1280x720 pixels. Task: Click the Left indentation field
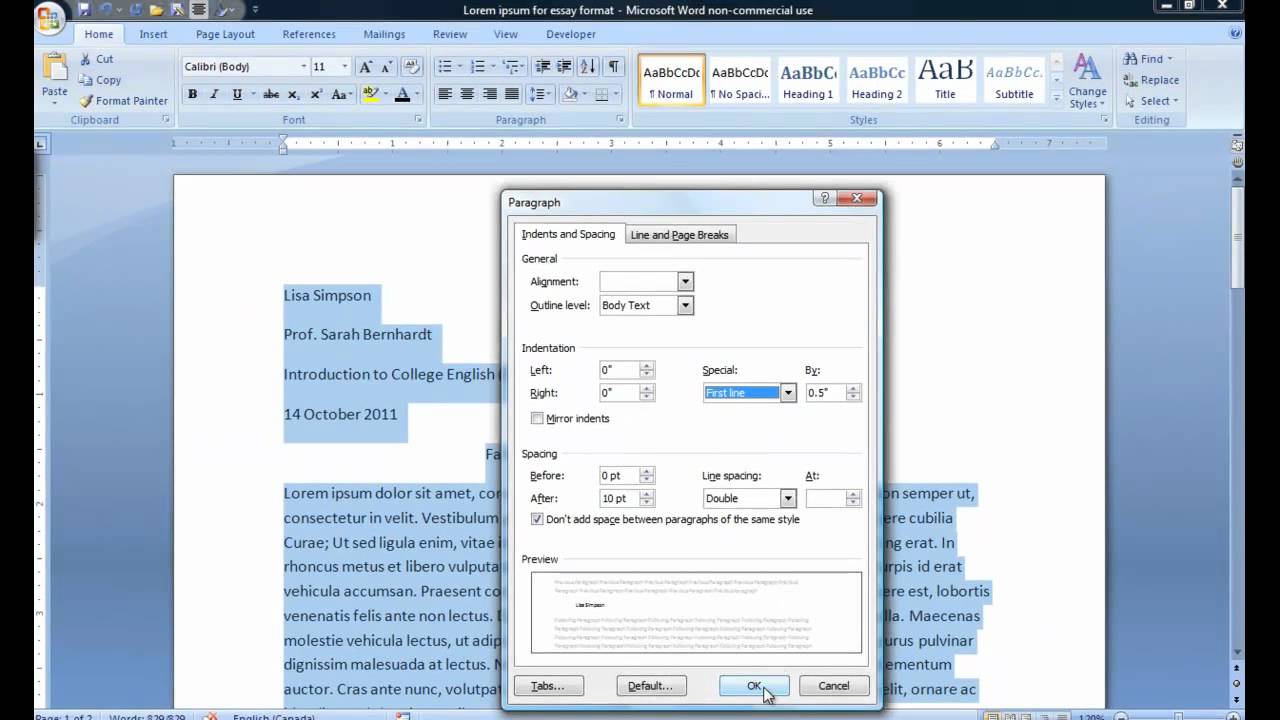coord(619,370)
